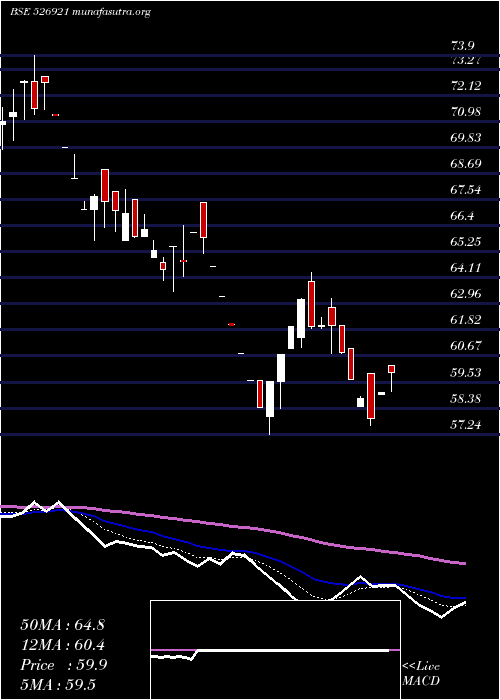Click the '<<Live MACD' label
500x700 pixels.
(421, 674)
